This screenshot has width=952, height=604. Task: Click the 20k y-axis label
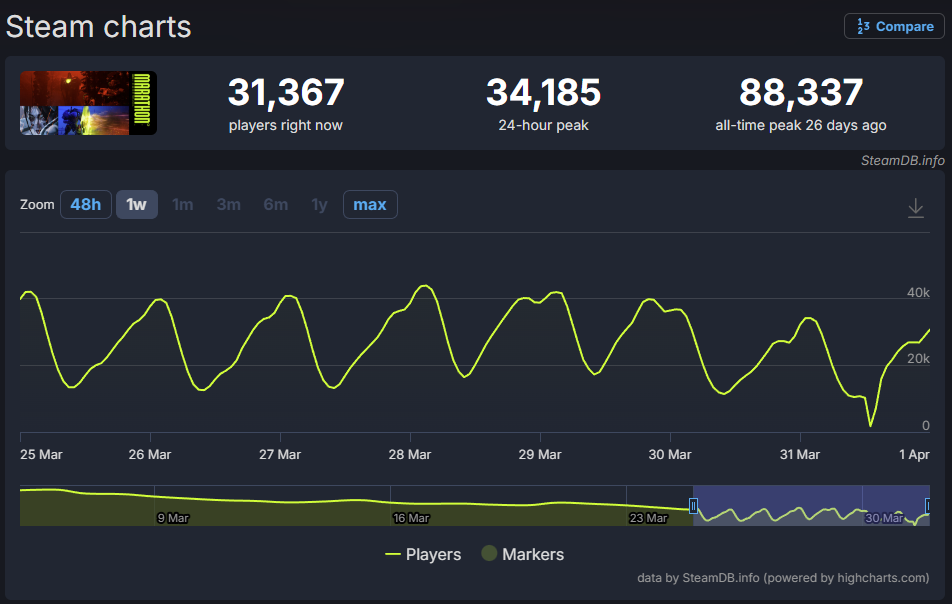pyautogui.click(x=918, y=359)
